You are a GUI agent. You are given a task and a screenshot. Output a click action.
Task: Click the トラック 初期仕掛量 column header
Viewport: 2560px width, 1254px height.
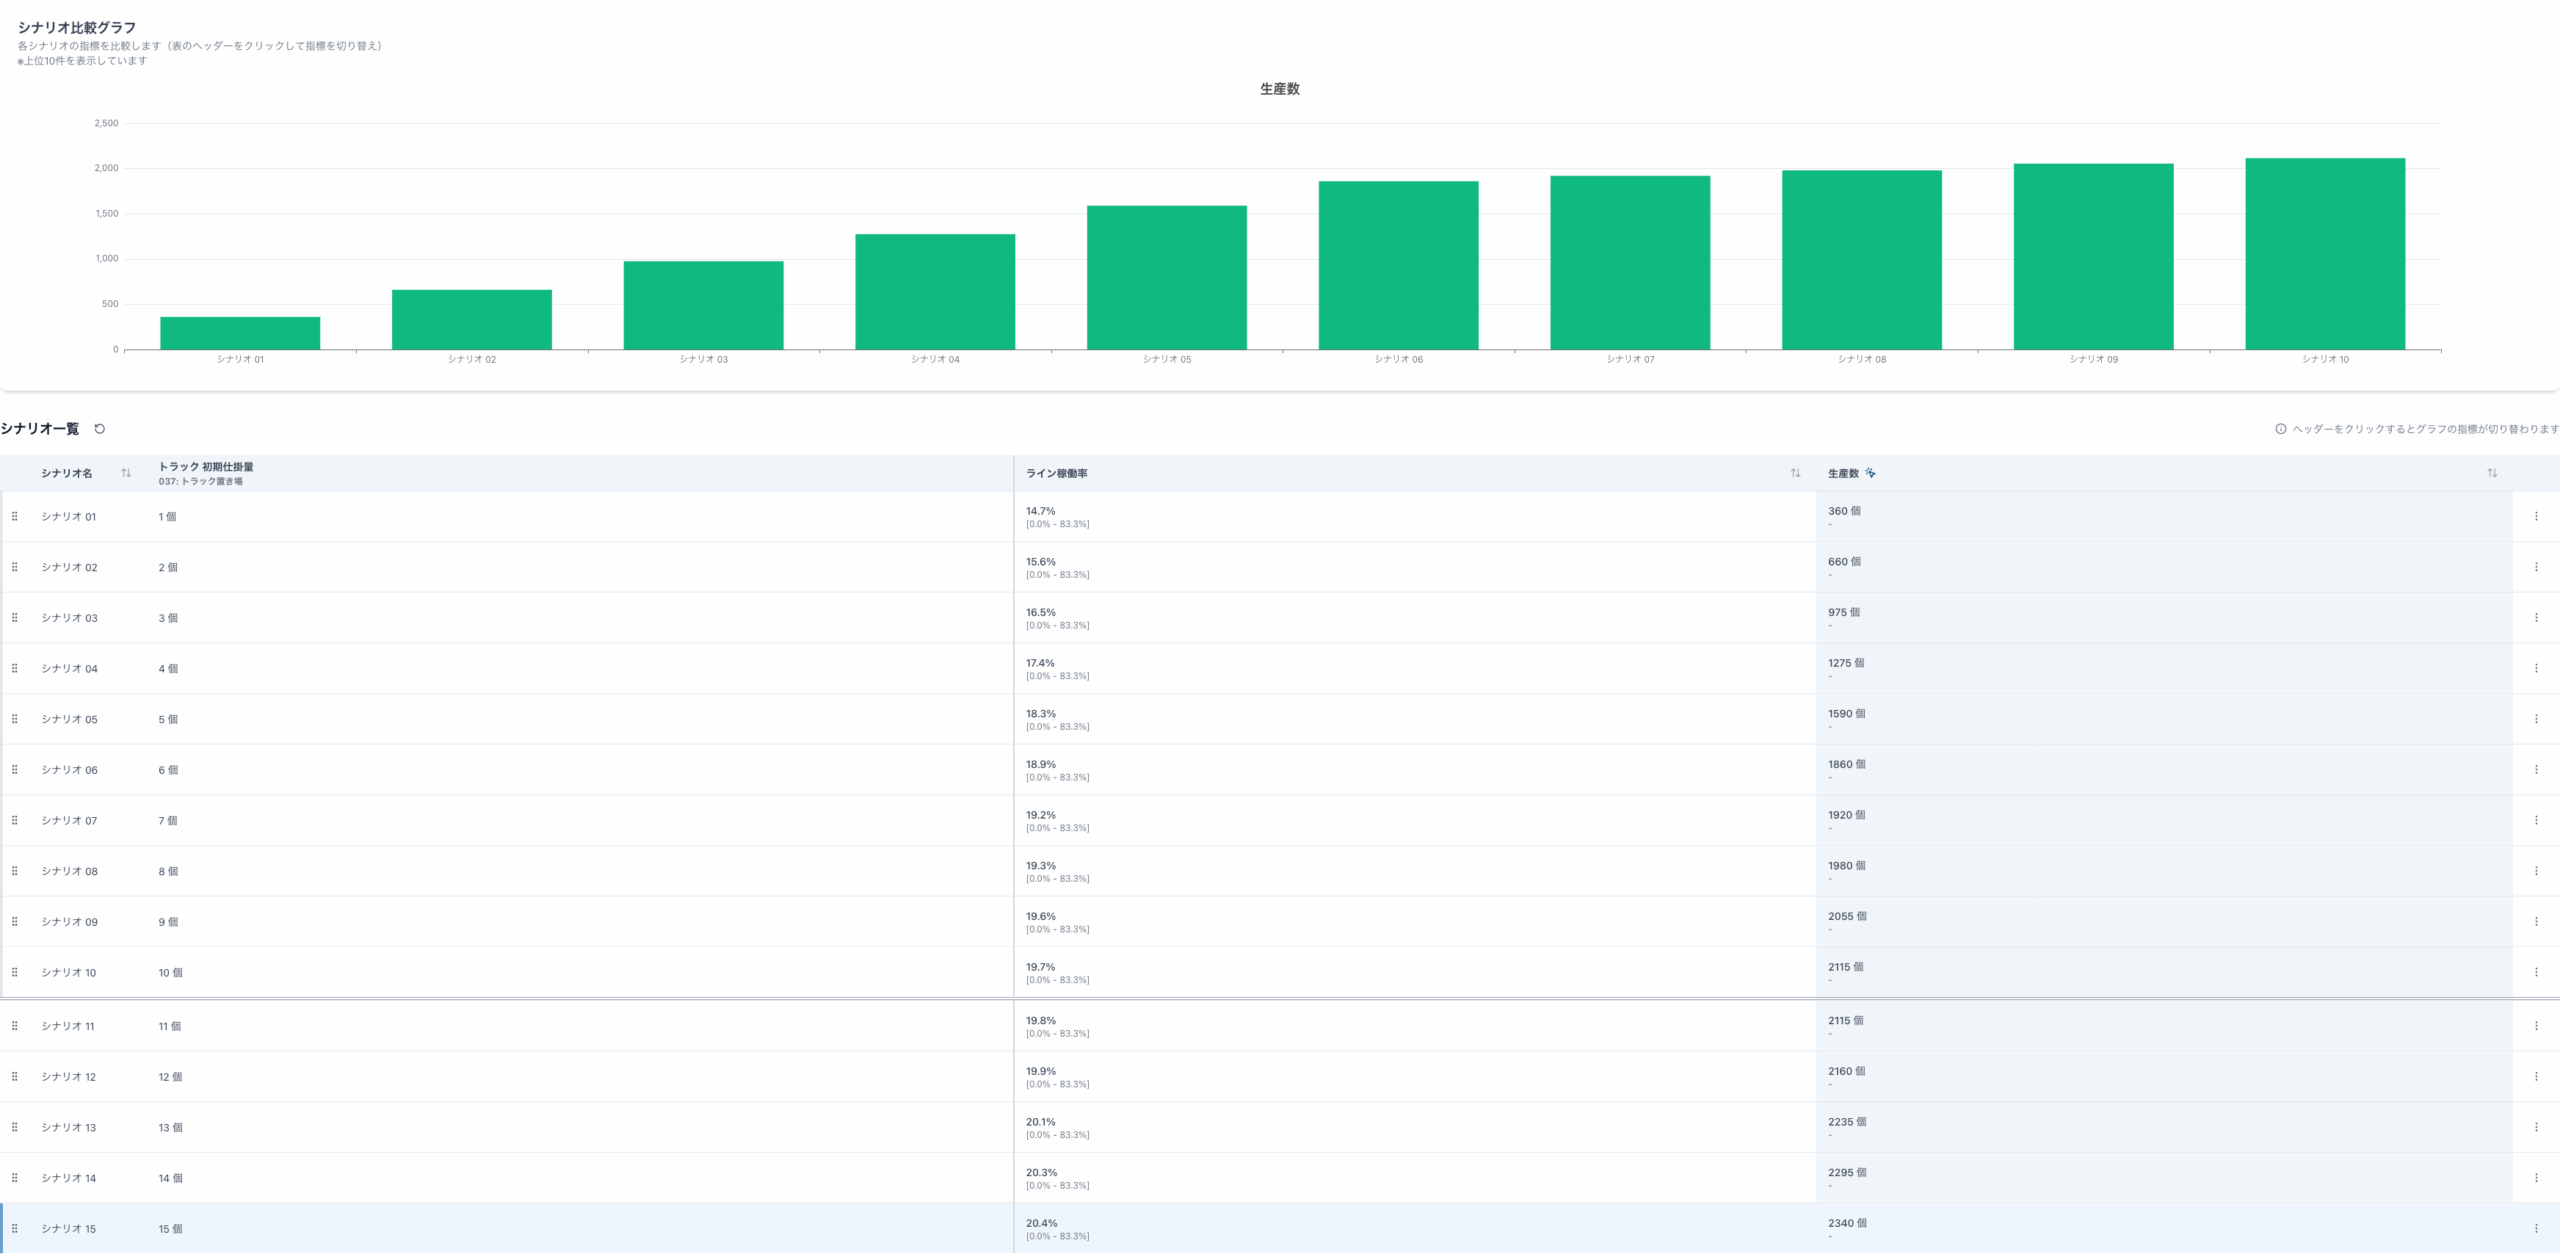206,467
